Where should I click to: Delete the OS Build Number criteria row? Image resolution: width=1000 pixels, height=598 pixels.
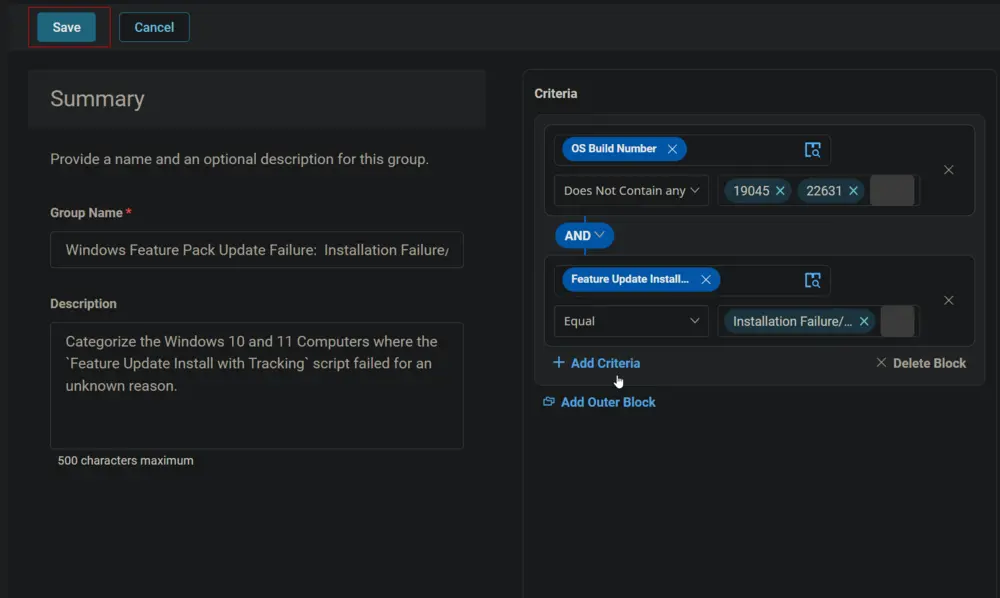pyautogui.click(x=948, y=170)
